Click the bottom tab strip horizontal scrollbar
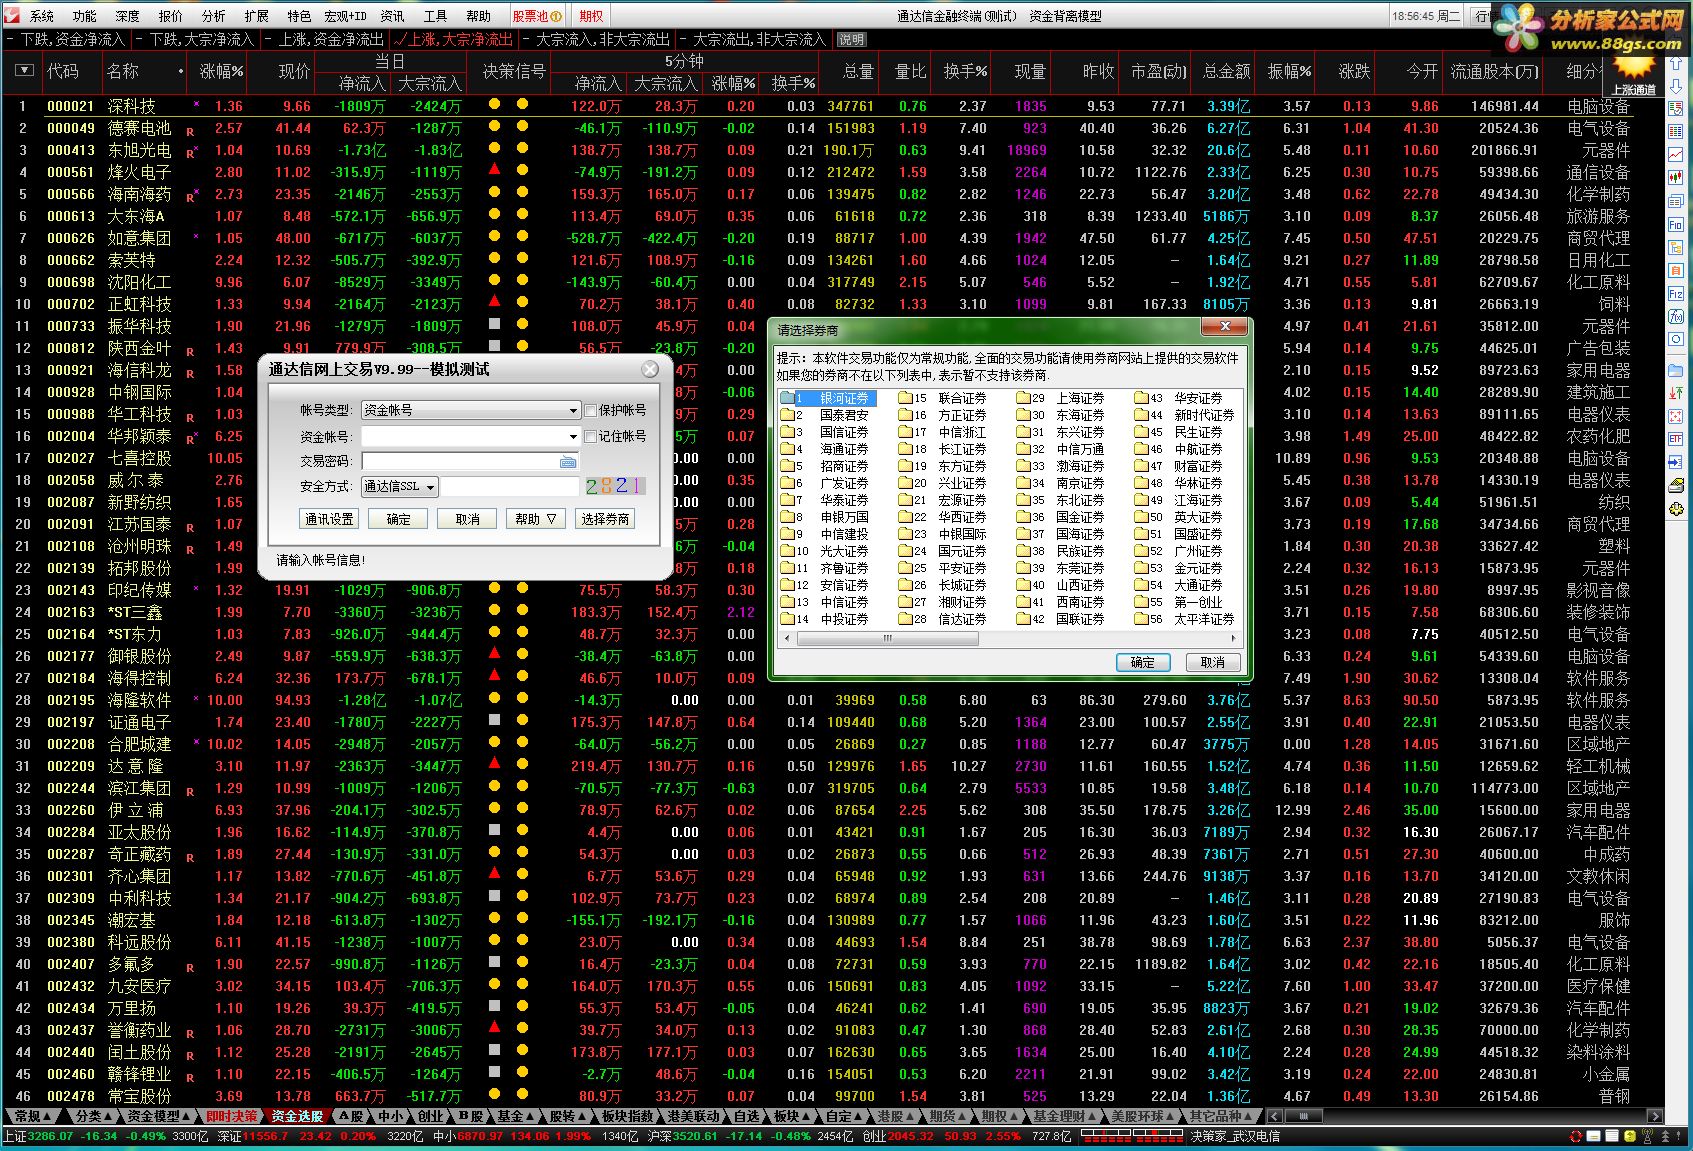This screenshot has height=1151, width=1693. click(1465, 1116)
